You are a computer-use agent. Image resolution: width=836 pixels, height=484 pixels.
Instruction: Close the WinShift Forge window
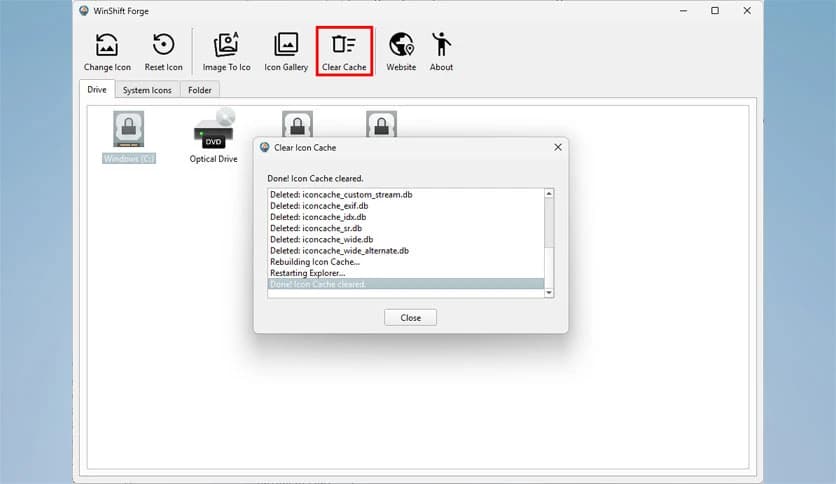[747, 11]
